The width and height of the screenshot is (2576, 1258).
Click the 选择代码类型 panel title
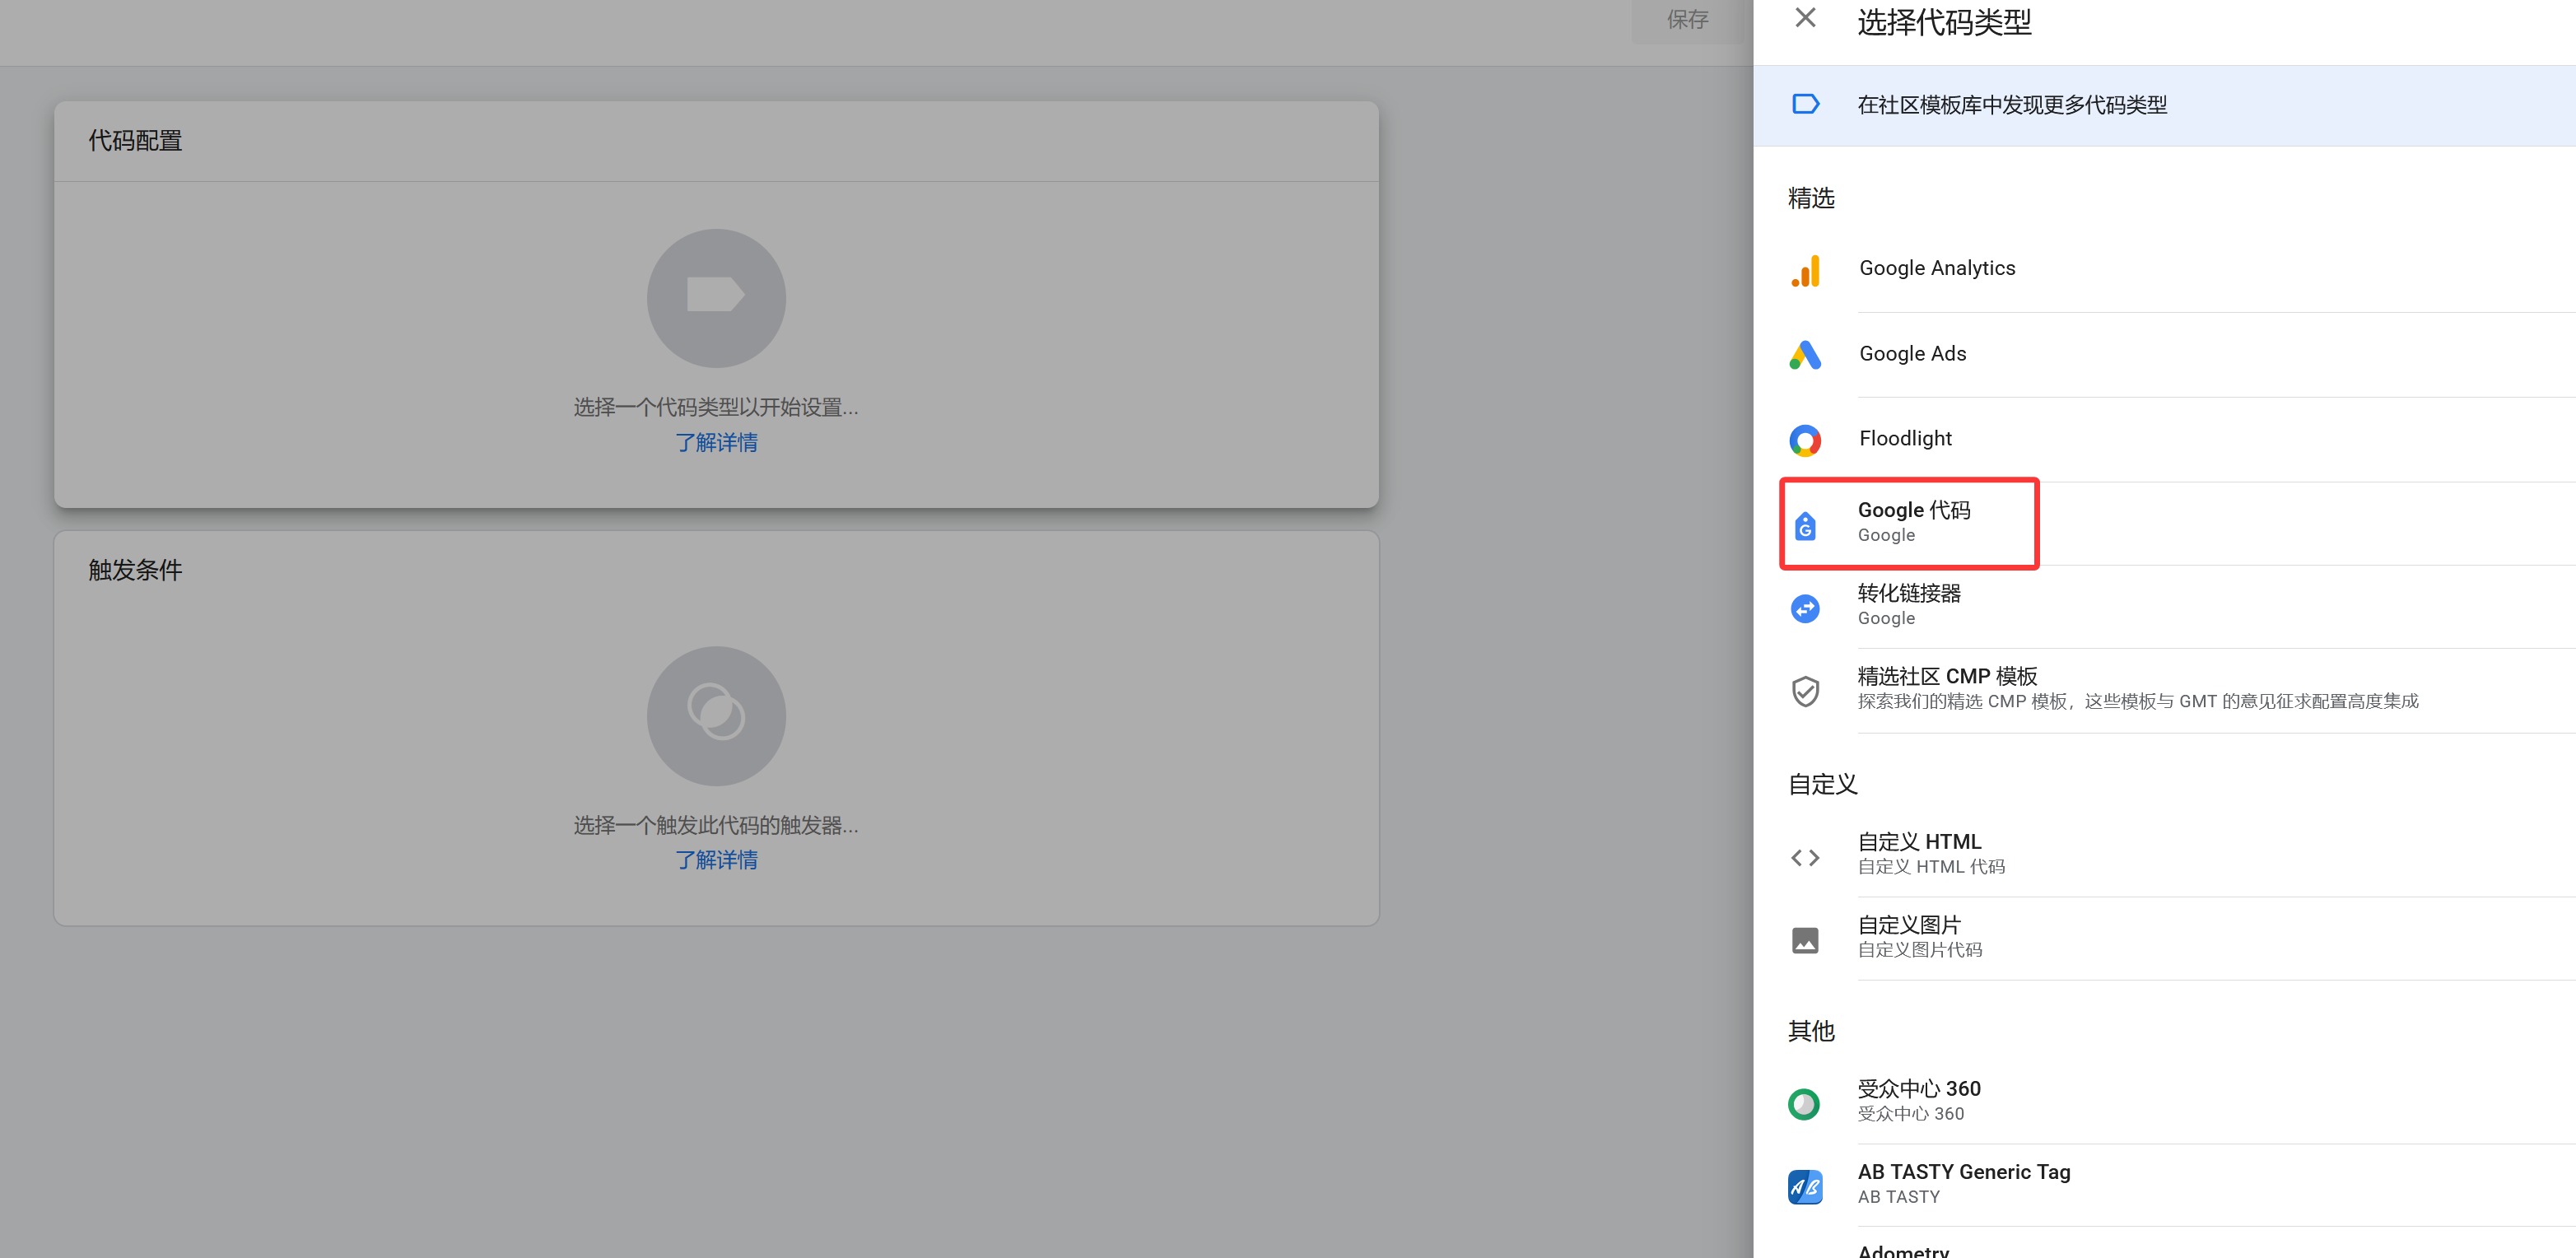click(1944, 22)
